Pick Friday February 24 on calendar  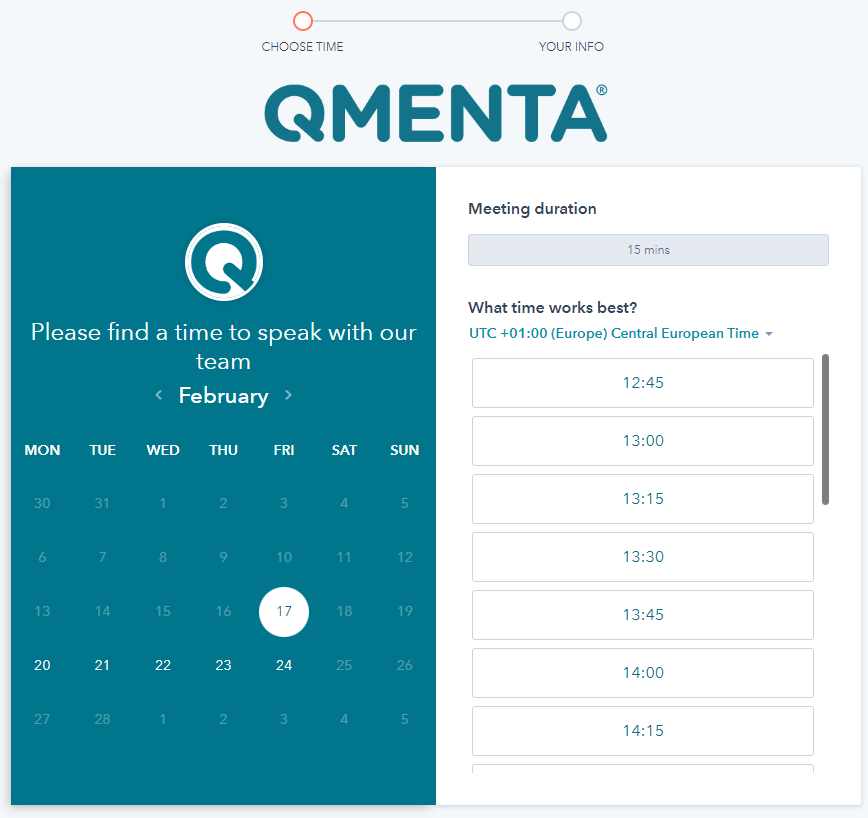click(284, 665)
